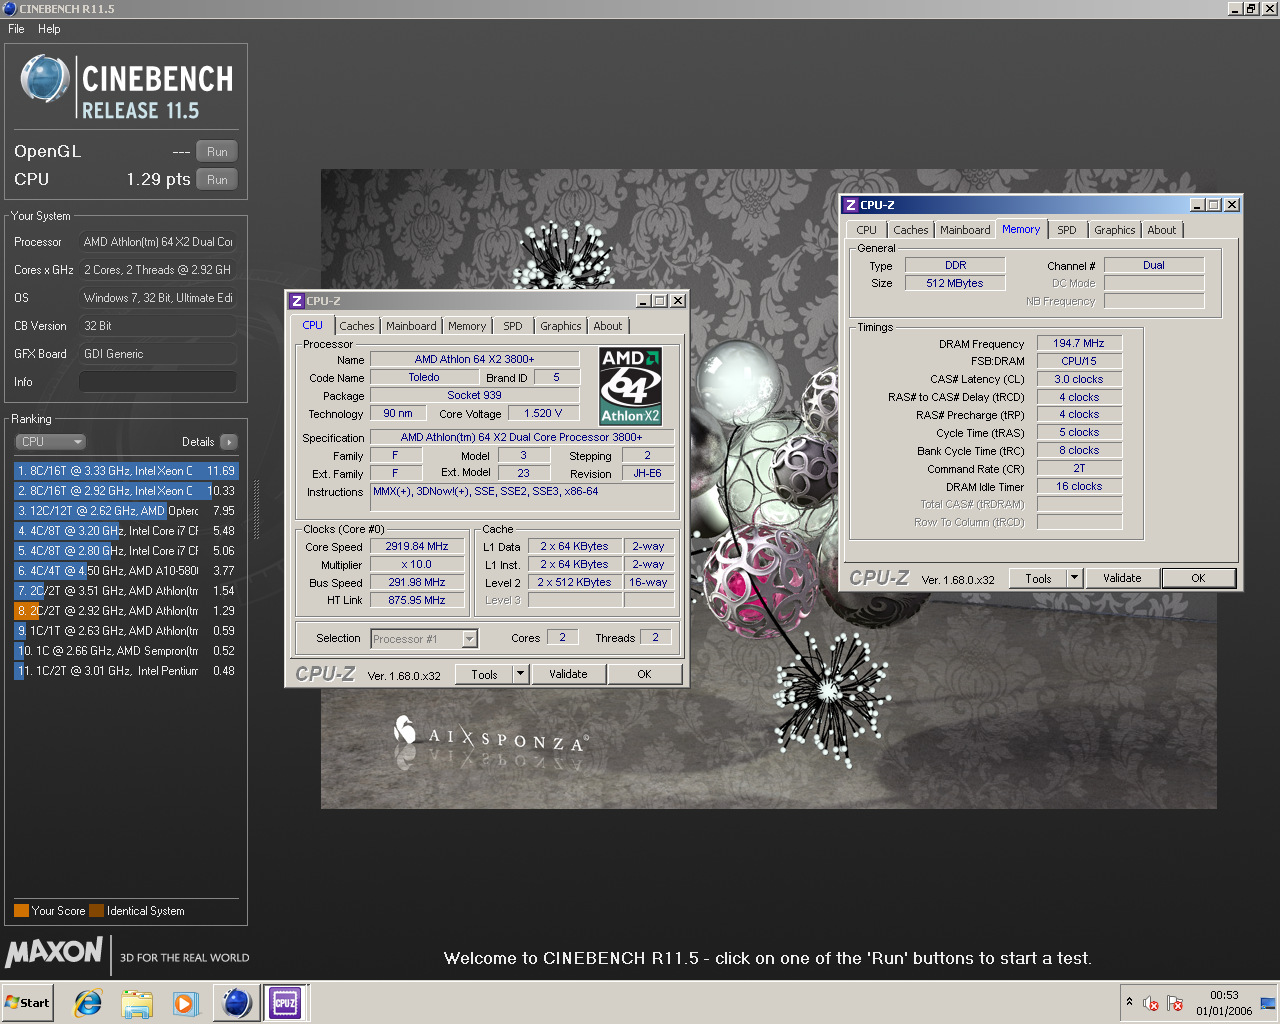1280x1024 pixels.
Task: Click the Action Center flag tray icon
Action: pyautogui.click(x=1175, y=1003)
